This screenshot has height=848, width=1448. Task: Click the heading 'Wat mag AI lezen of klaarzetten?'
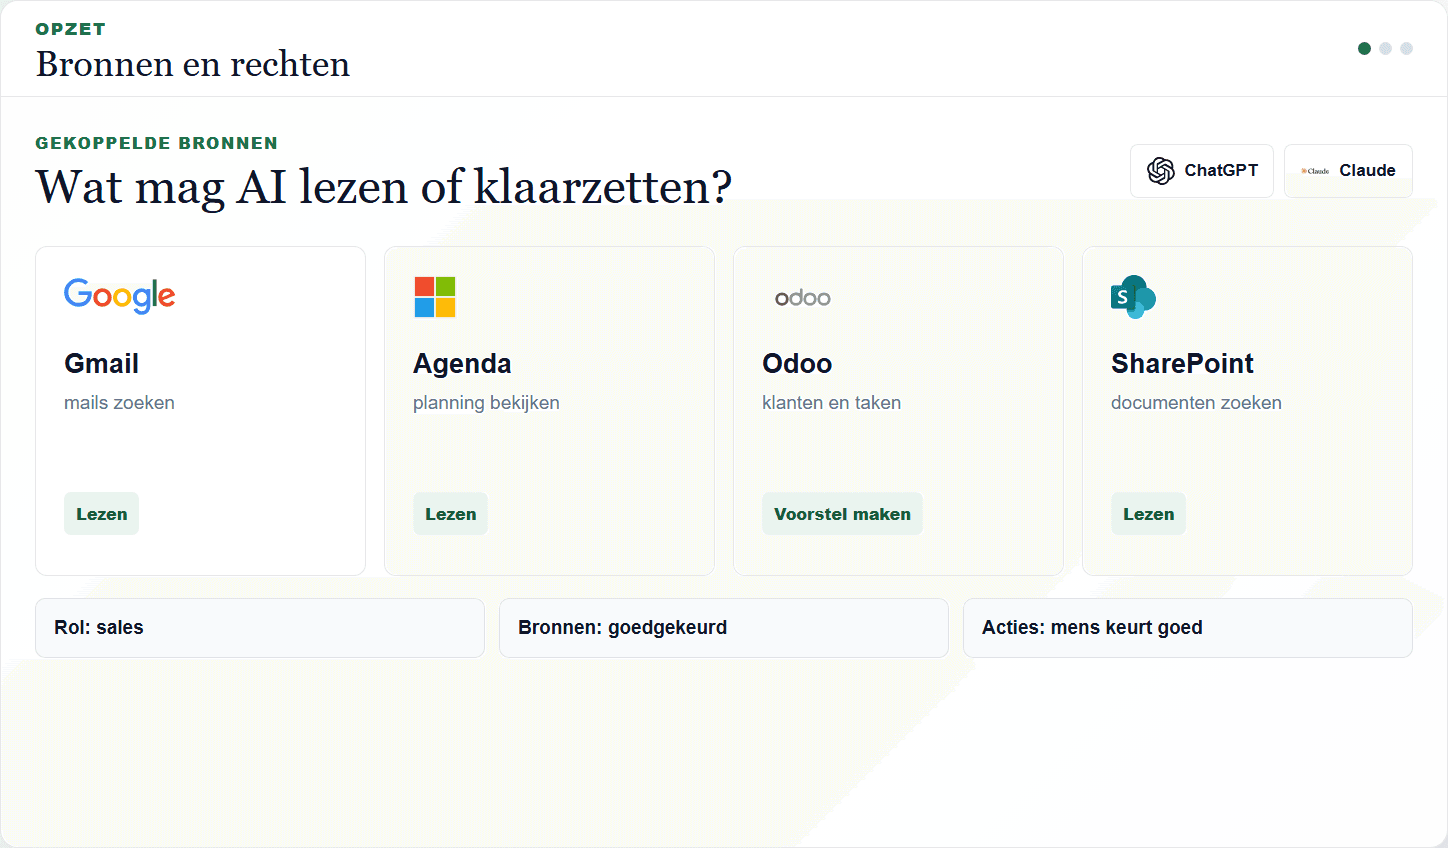(x=384, y=187)
